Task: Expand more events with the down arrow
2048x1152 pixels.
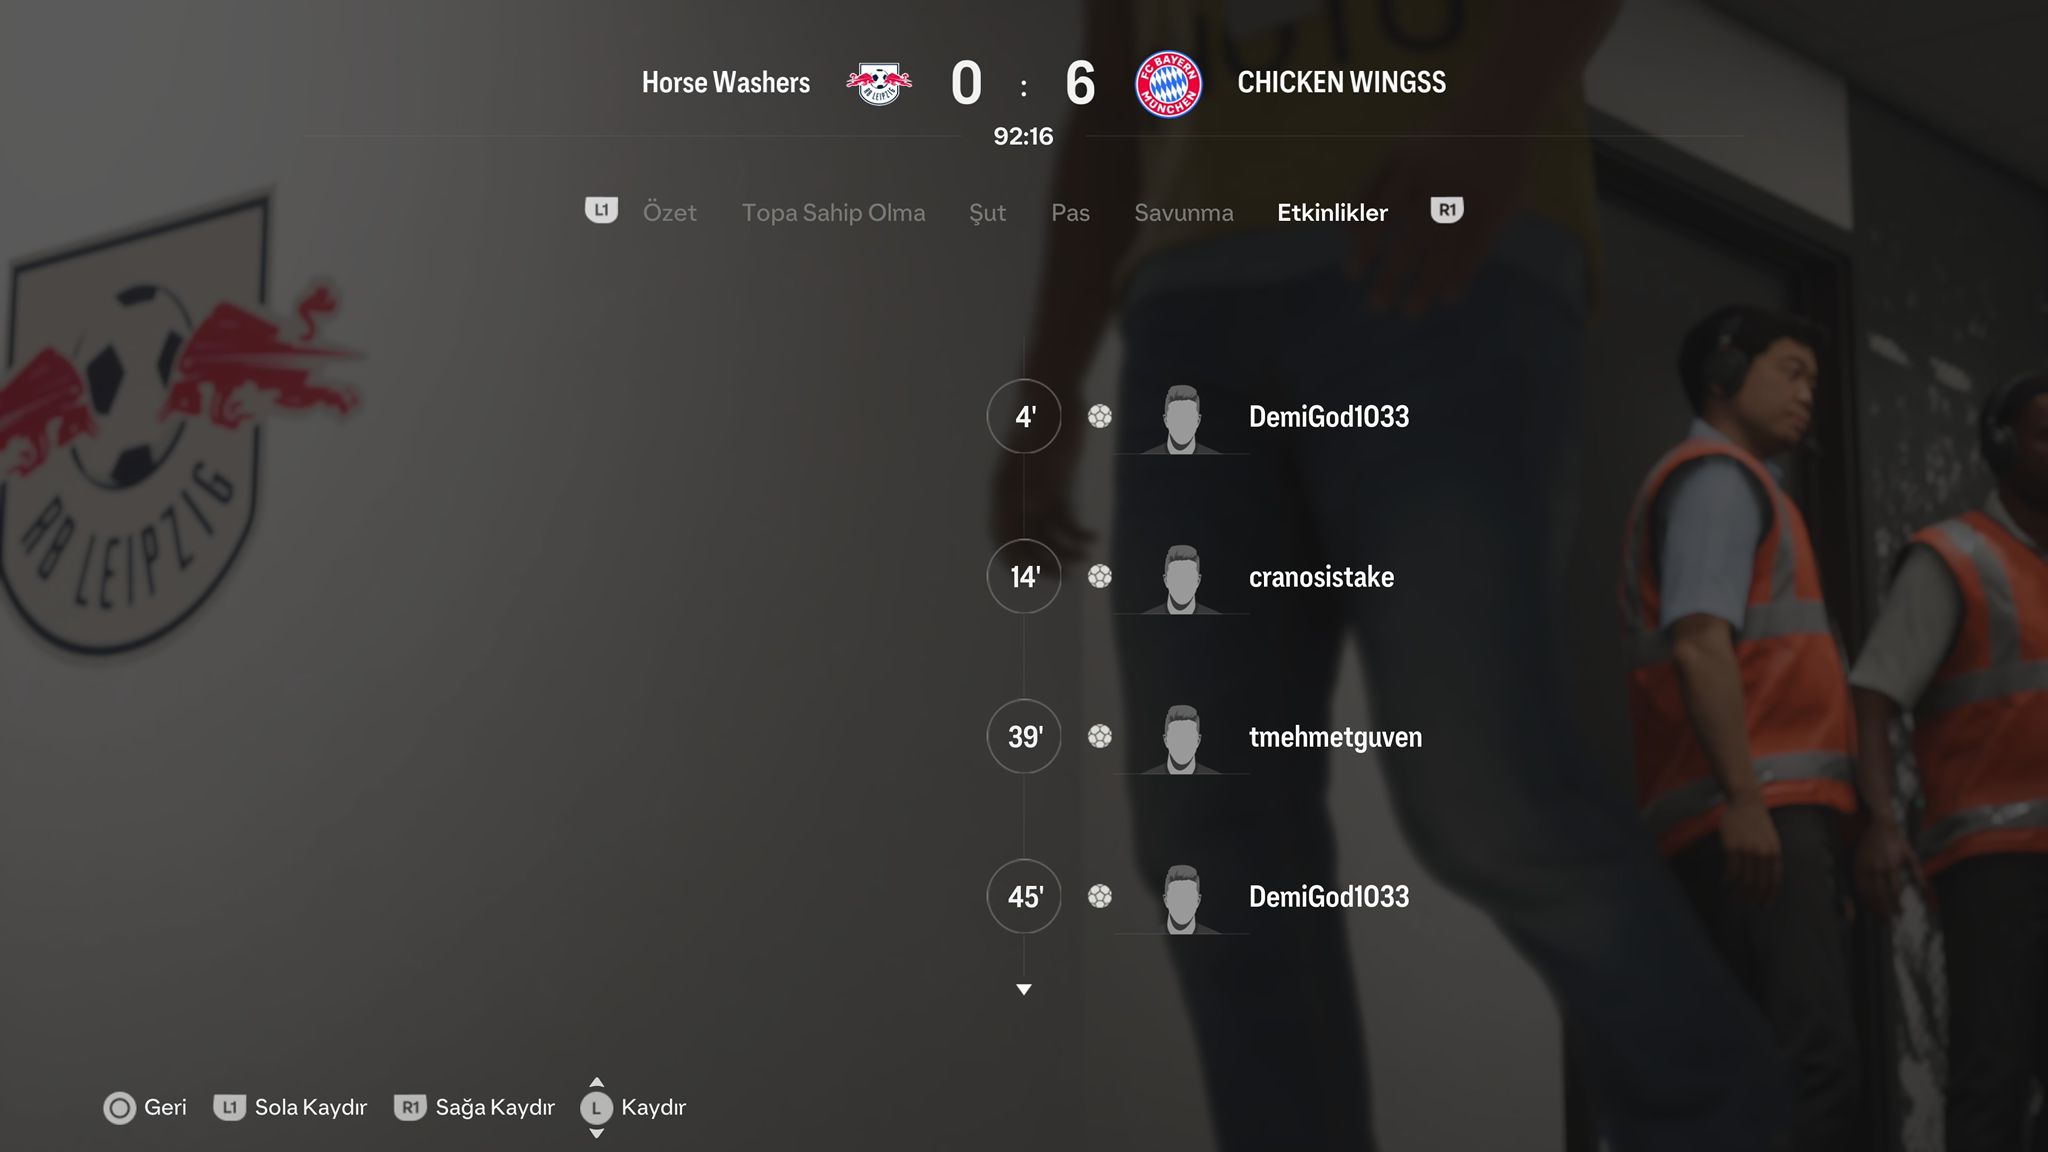Action: (1024, 989)
